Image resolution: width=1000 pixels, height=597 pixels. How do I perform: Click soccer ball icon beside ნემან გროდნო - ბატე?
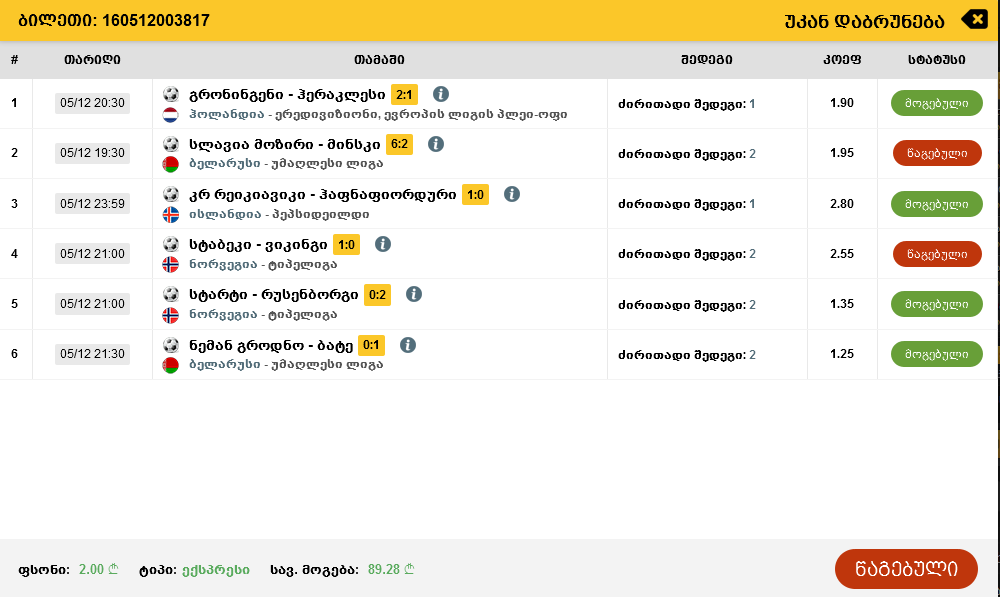click(171, 345)
